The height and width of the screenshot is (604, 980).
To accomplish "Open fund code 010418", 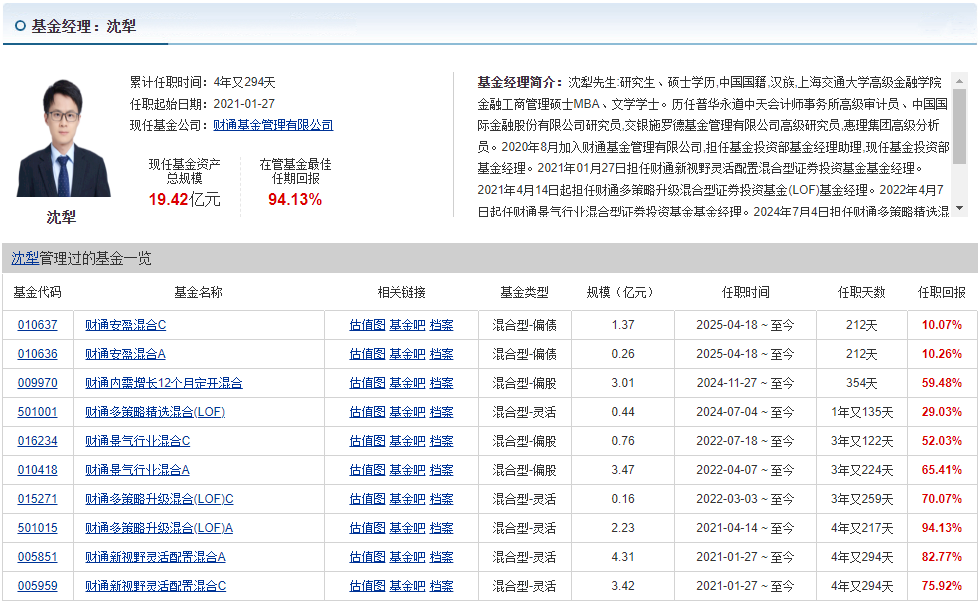I will click(38, 470).
